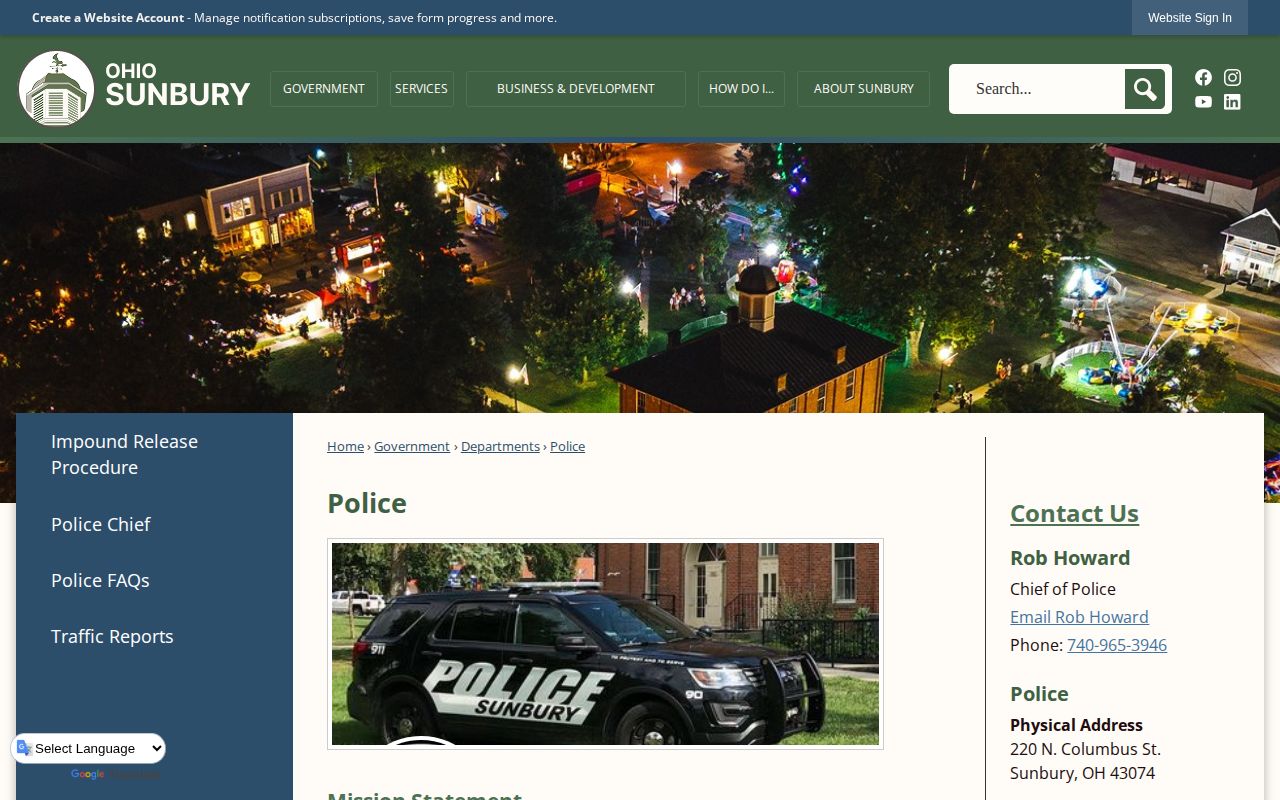Screen dimensions: 1280x800
Task: Go to the Departments breadcrumb
Action: [500, 446]
